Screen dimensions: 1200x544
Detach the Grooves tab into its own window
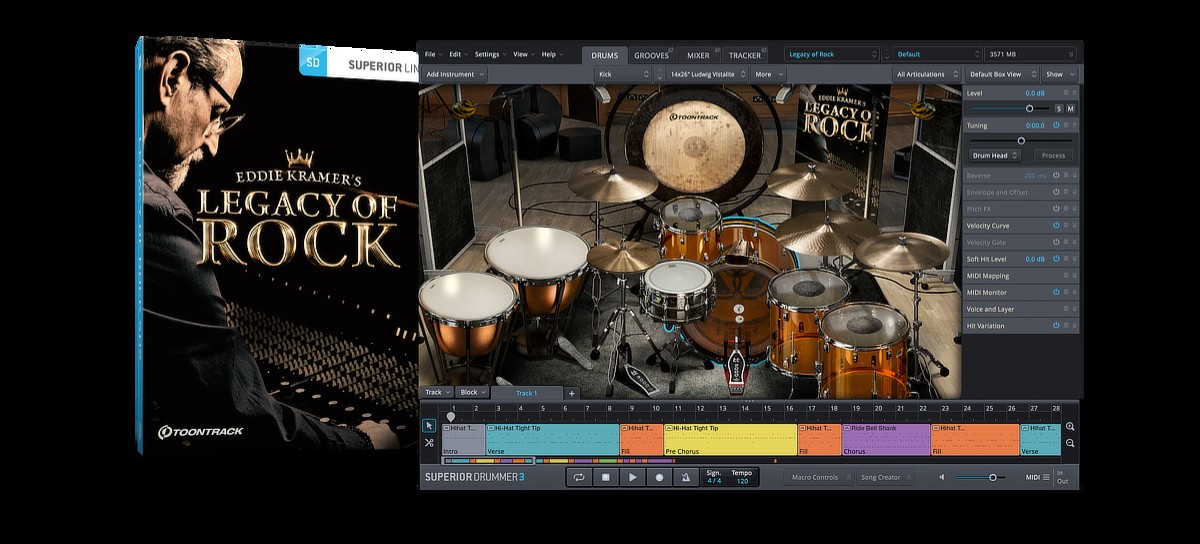coord(670,50)
